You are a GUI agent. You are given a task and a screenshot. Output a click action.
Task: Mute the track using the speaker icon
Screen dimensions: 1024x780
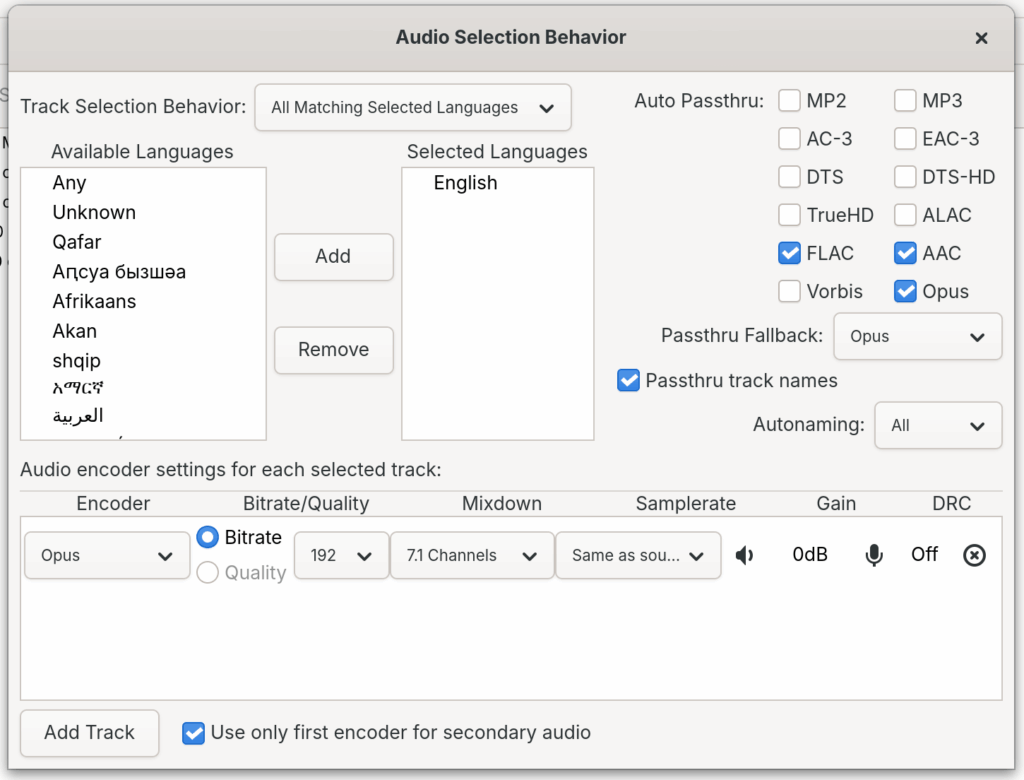pyautogui.click(x=745, y=555)
